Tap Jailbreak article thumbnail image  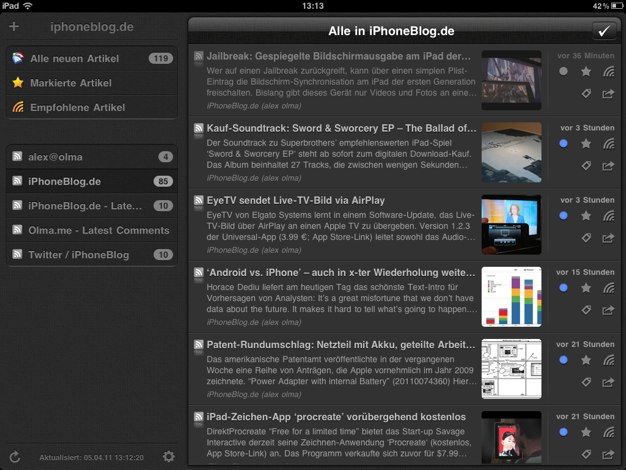(511, 80)
